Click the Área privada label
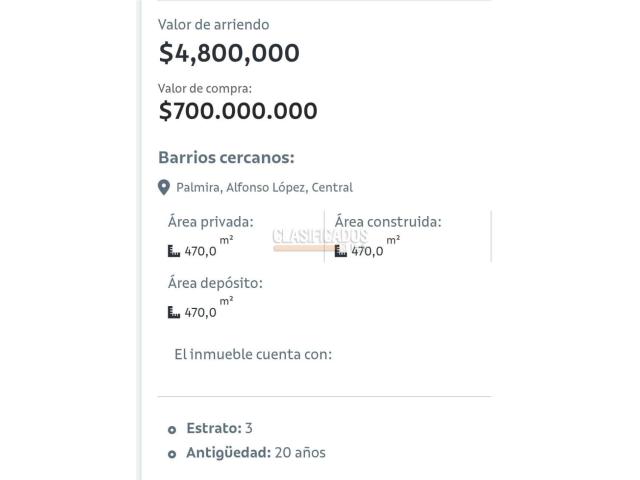The image size is (640, 480). coord(211,222)
